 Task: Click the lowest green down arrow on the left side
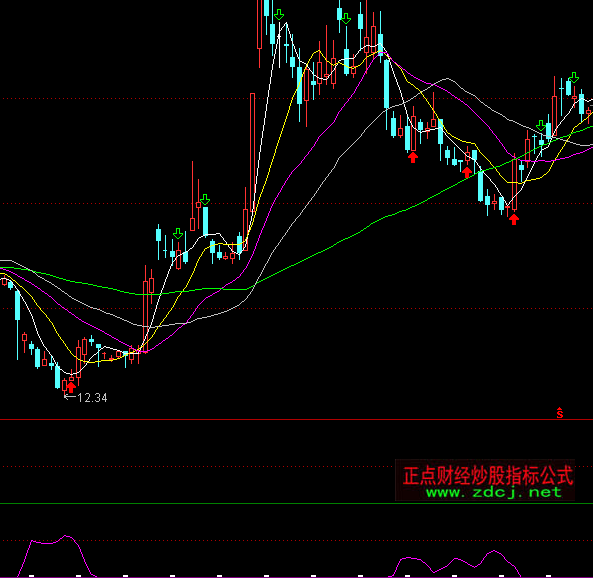coord(178,233)
